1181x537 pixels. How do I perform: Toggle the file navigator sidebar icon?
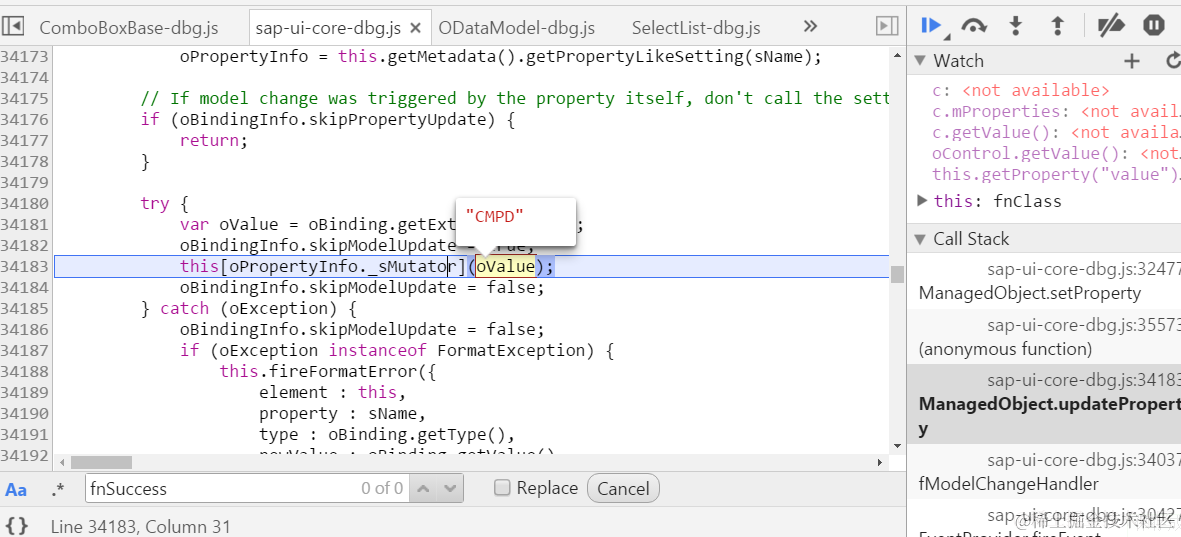tap(14, 27)
